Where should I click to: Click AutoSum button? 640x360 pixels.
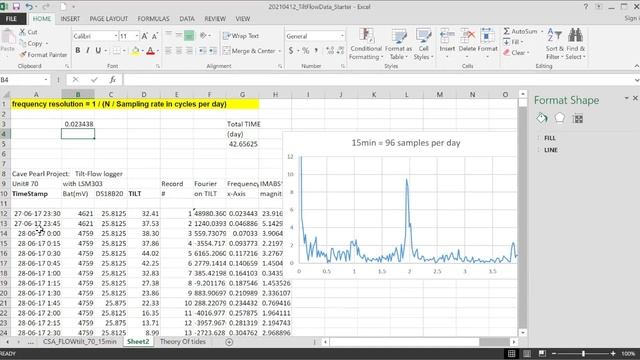pyautogui.click(x=520, y=31)
